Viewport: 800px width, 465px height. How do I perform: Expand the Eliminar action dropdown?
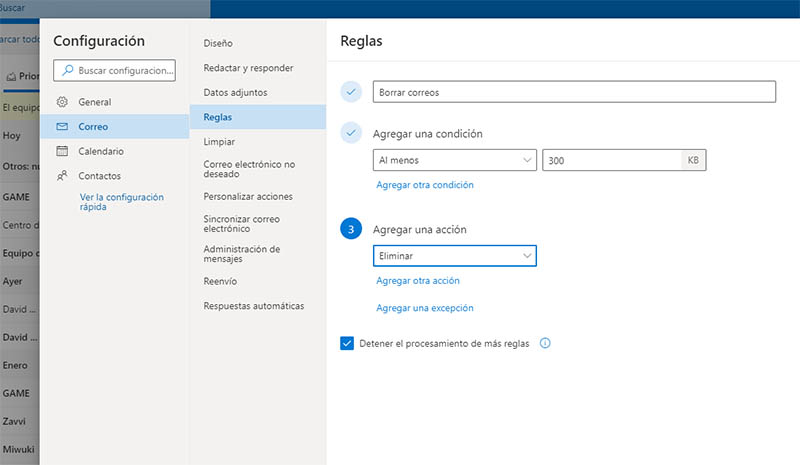pyautogui.click(x=454, y=256)
